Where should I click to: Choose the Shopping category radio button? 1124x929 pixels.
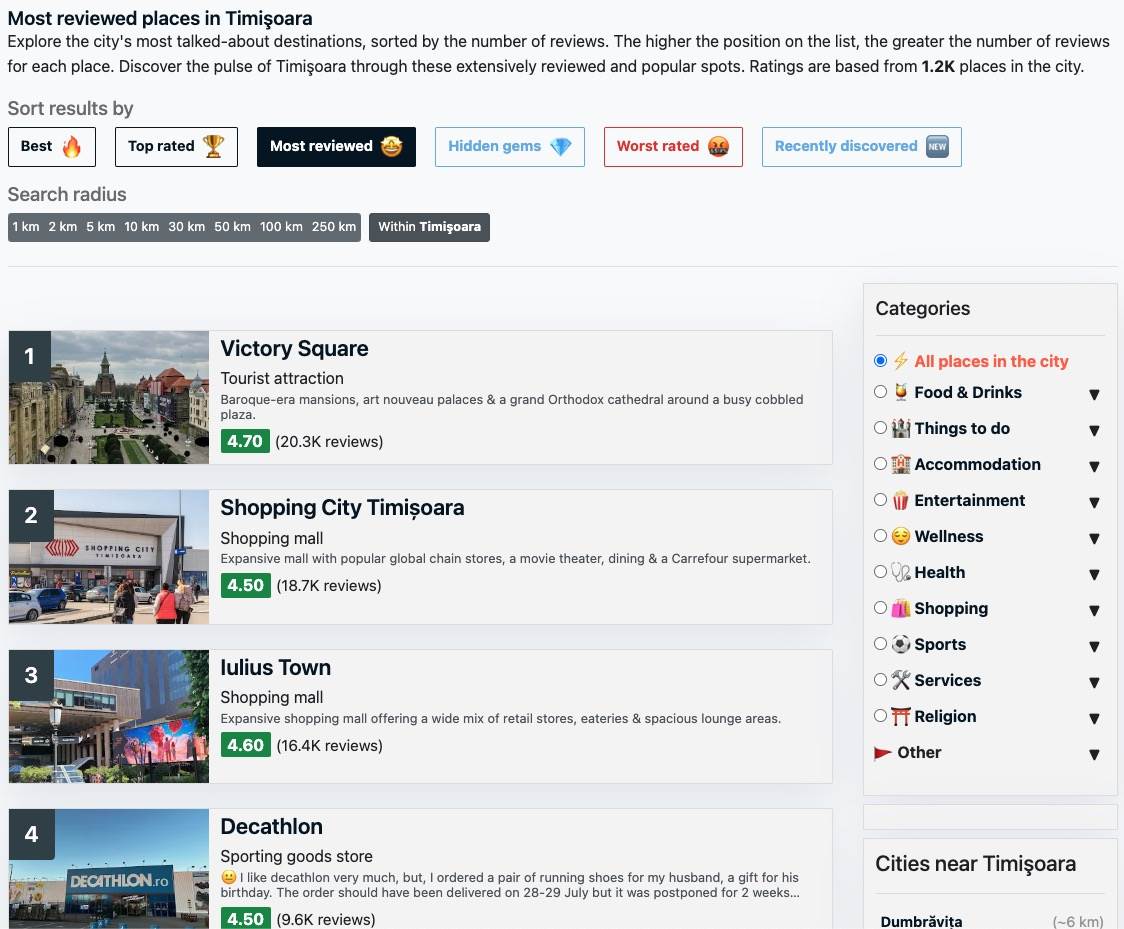click(880, 608)
